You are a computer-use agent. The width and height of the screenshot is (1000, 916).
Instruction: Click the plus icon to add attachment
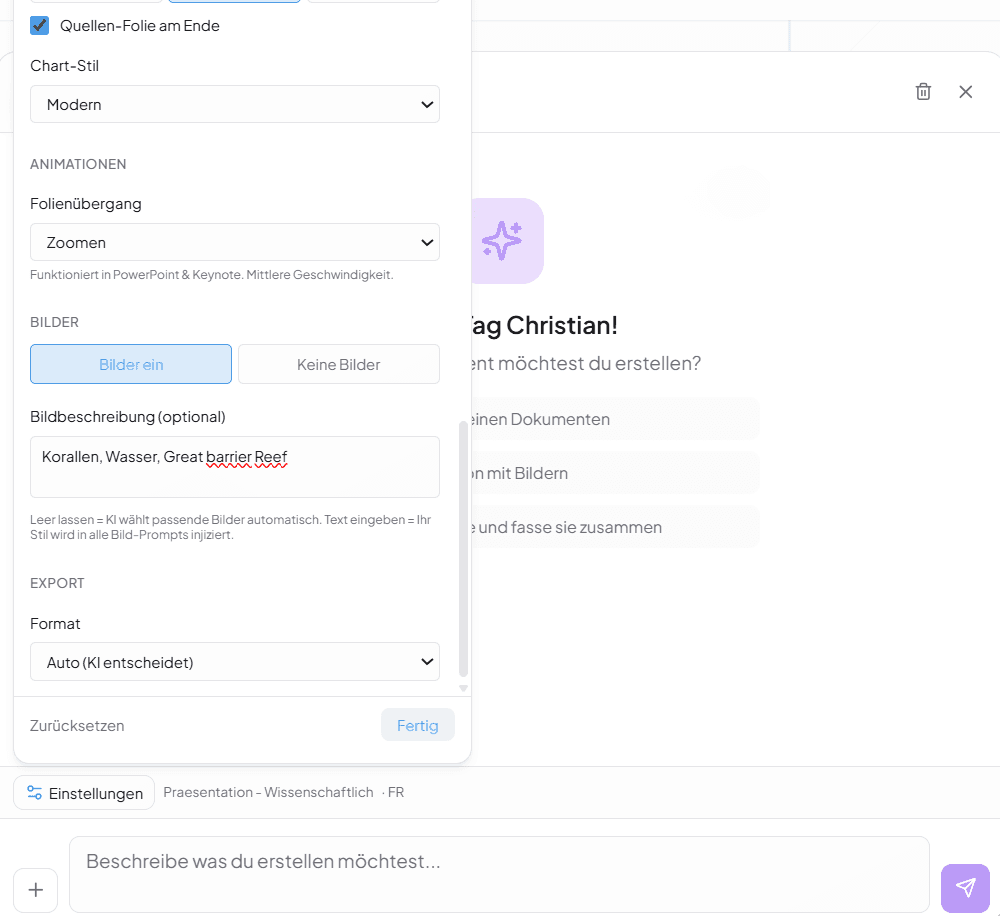pos(36,889)
